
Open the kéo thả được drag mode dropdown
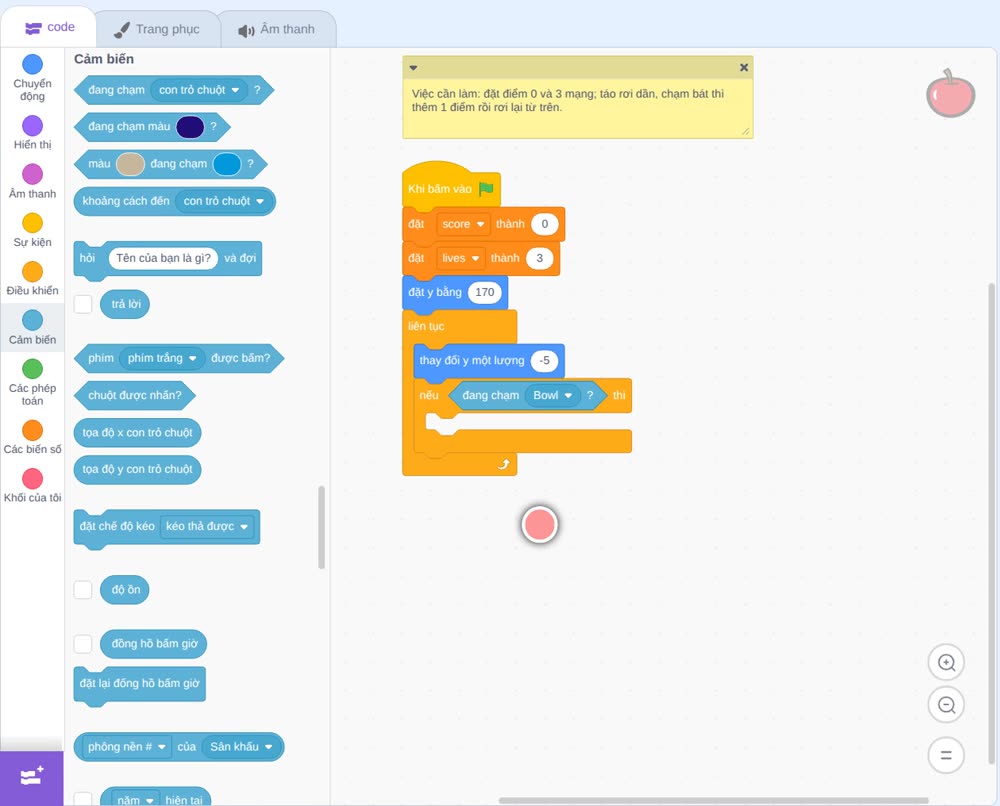[207, 527]
